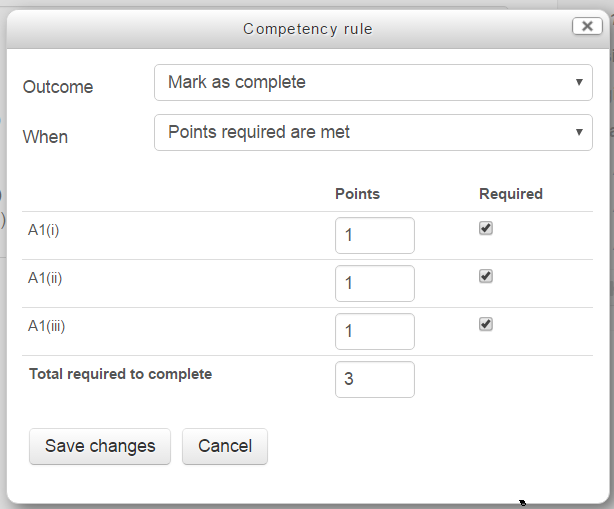Click the When label
This screenshot has width=614, height=509.
pyautogui.click(x=45, y=137)
